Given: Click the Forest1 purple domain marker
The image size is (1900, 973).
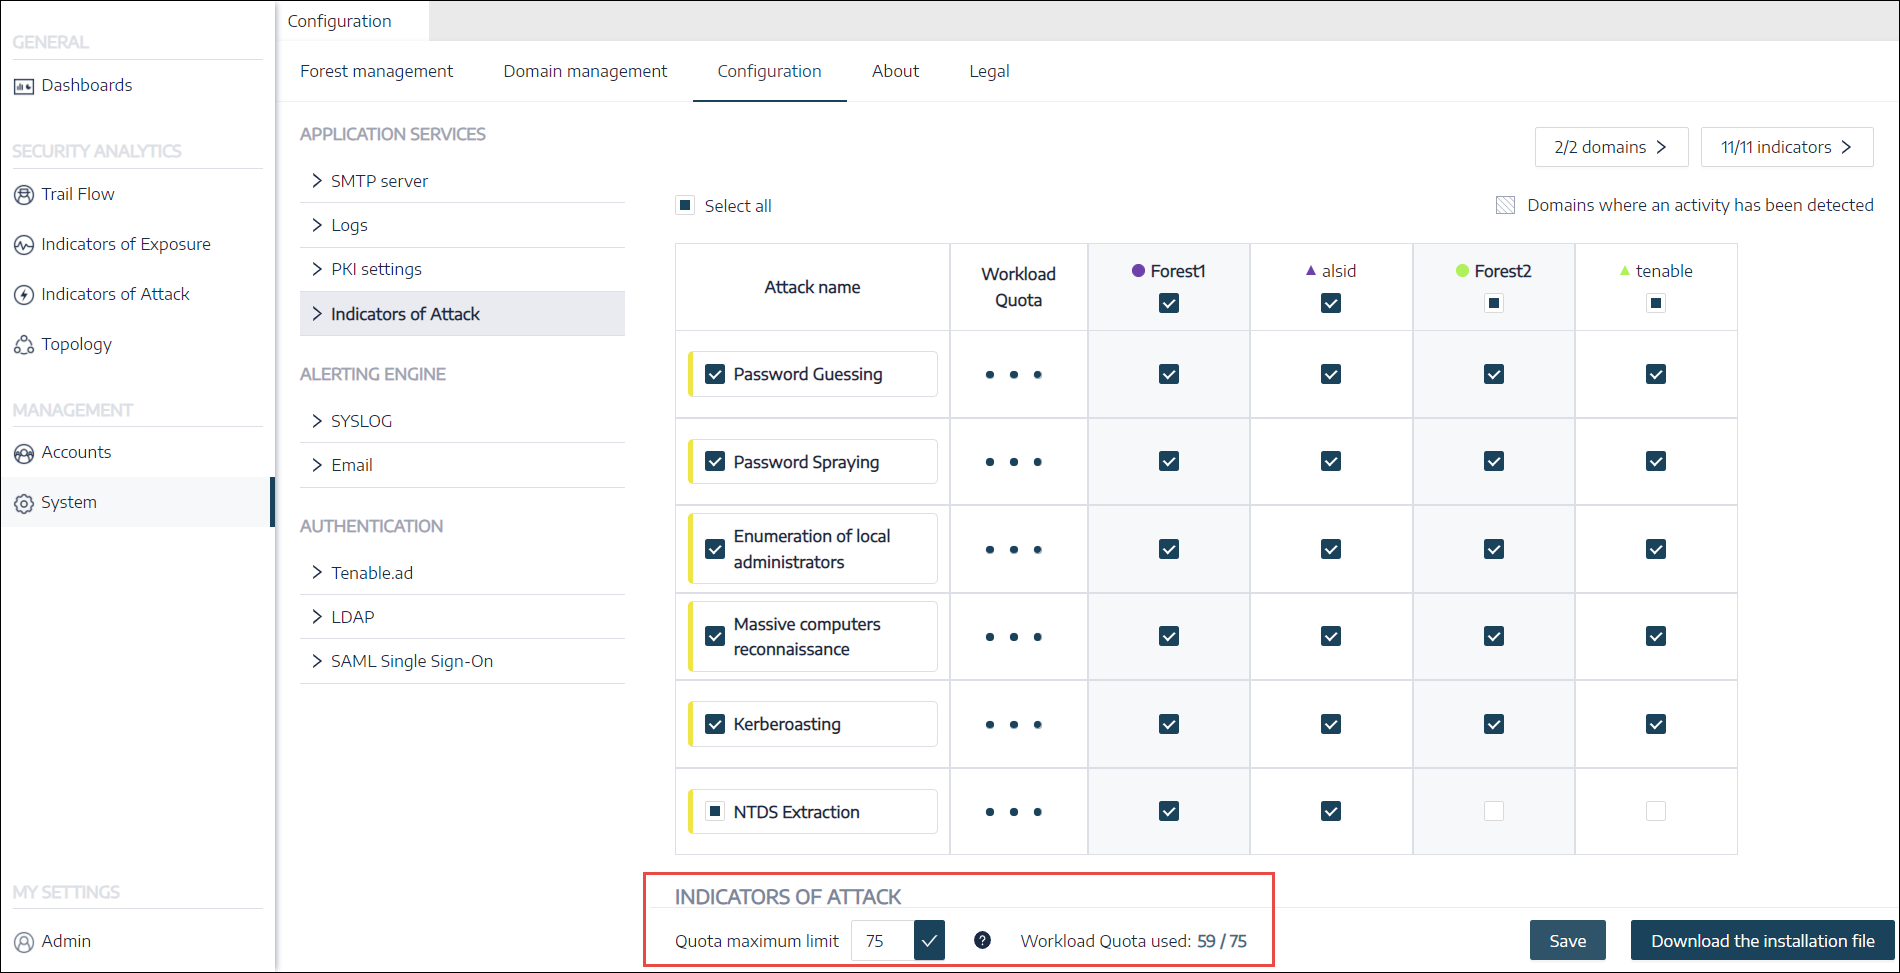Looking at the screenshot, I should [x=1138, y=271].
